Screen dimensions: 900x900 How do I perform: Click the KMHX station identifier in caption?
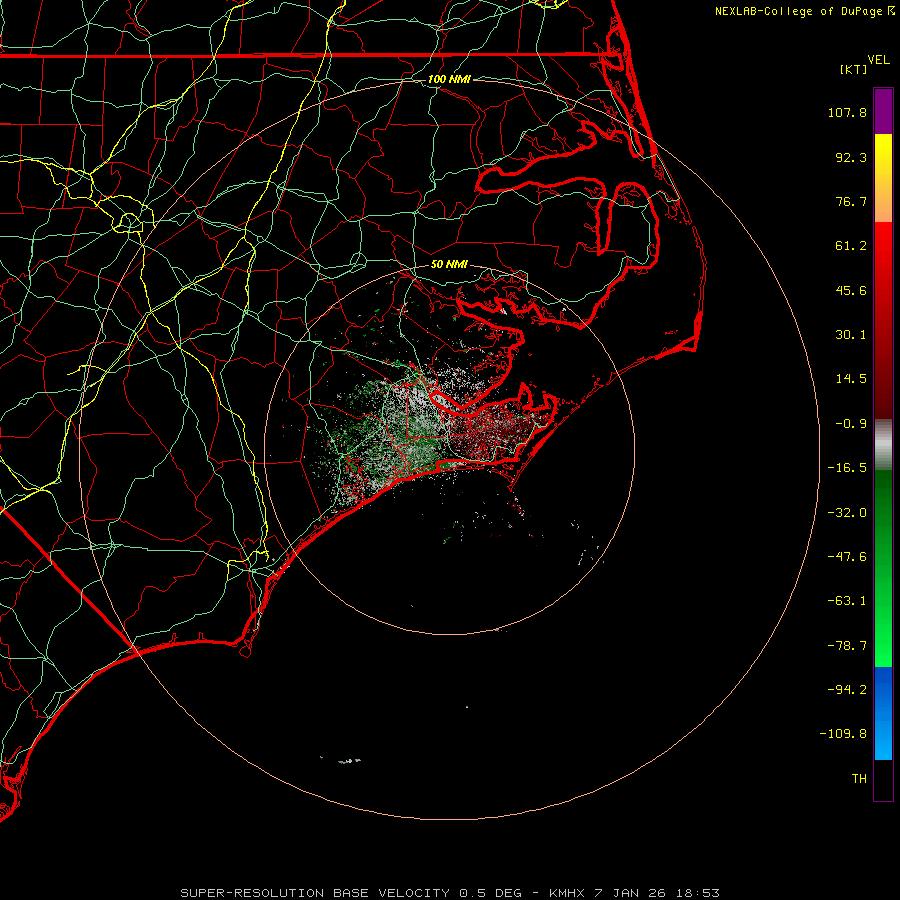[566, 893]
